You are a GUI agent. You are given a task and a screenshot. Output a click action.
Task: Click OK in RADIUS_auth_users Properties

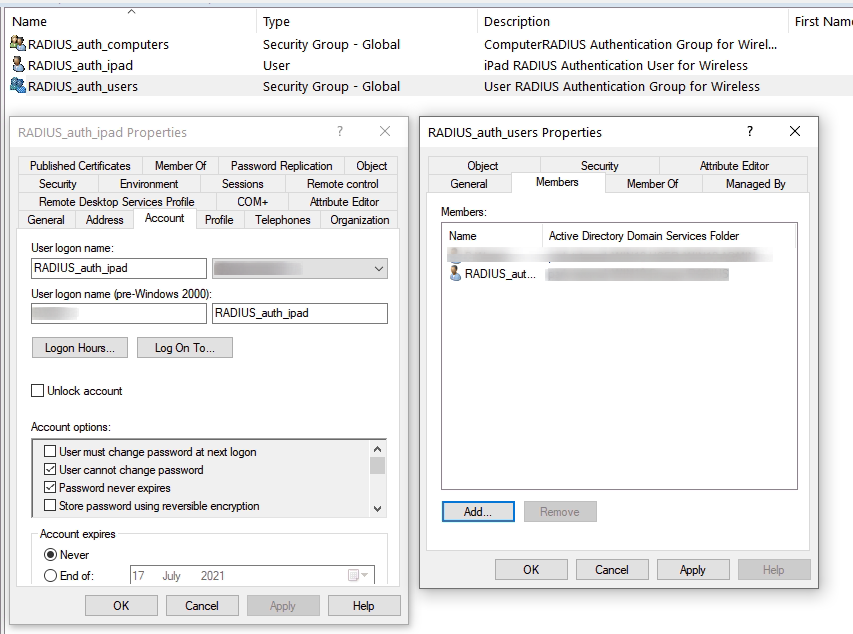click(531, 569)
